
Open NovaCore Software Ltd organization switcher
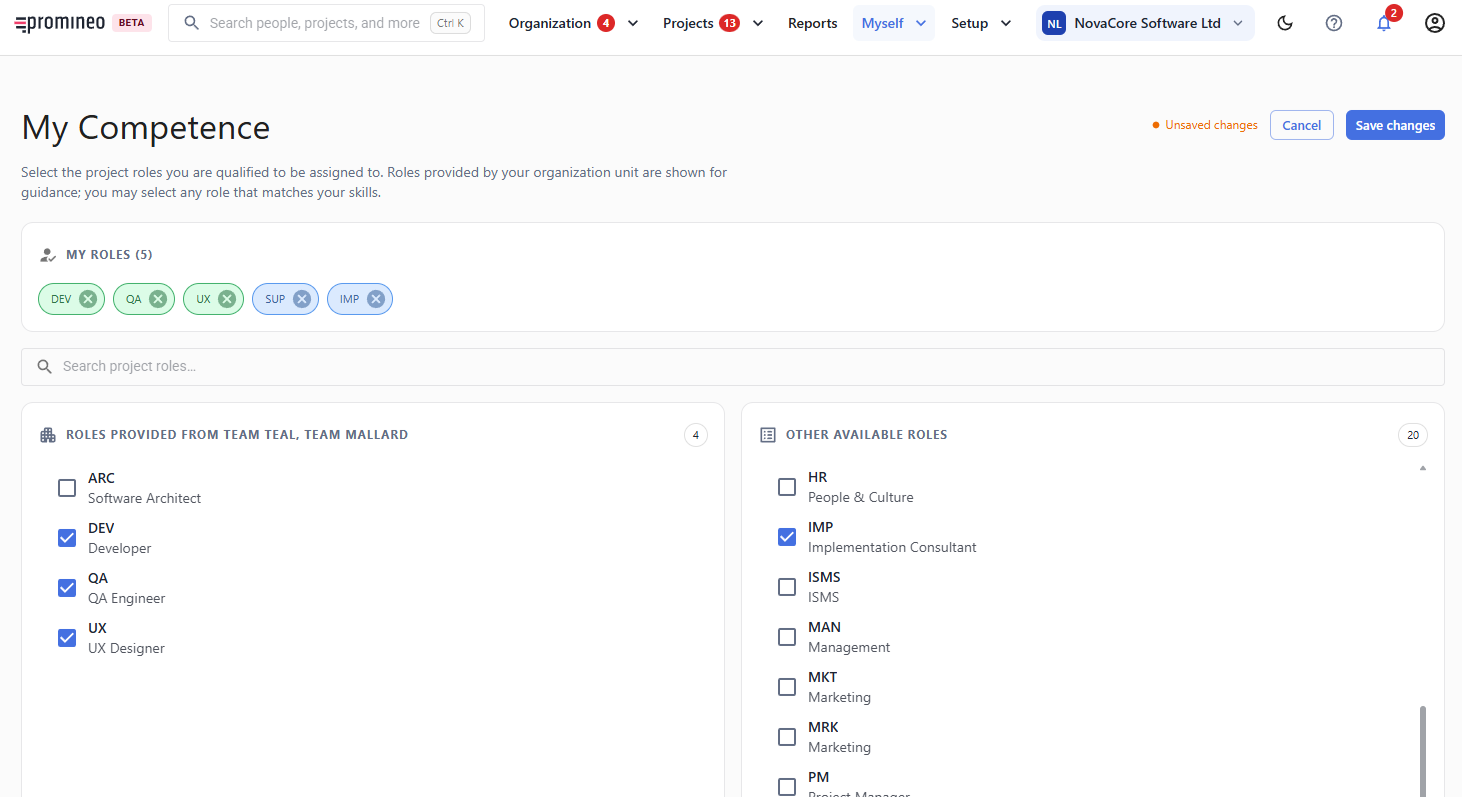tap(1145, 23)
